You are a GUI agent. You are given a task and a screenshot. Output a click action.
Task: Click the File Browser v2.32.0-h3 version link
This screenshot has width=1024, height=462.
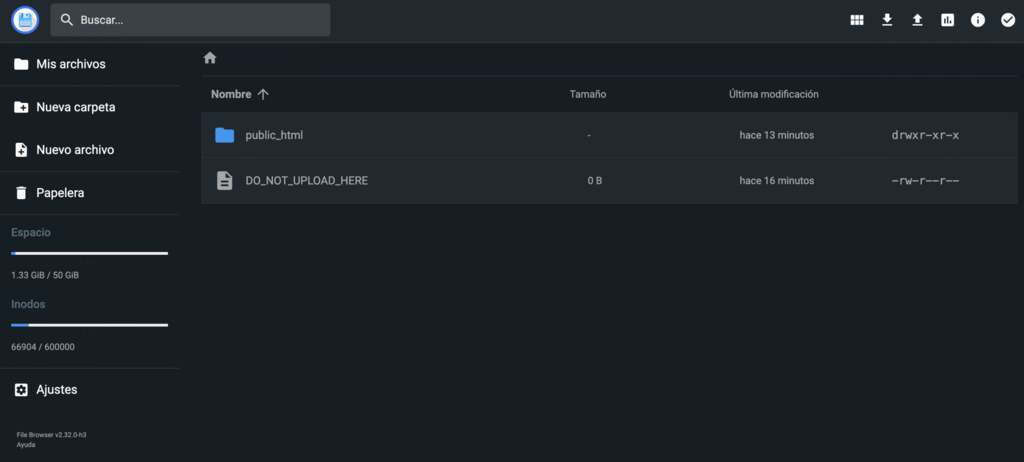(52, 435)
